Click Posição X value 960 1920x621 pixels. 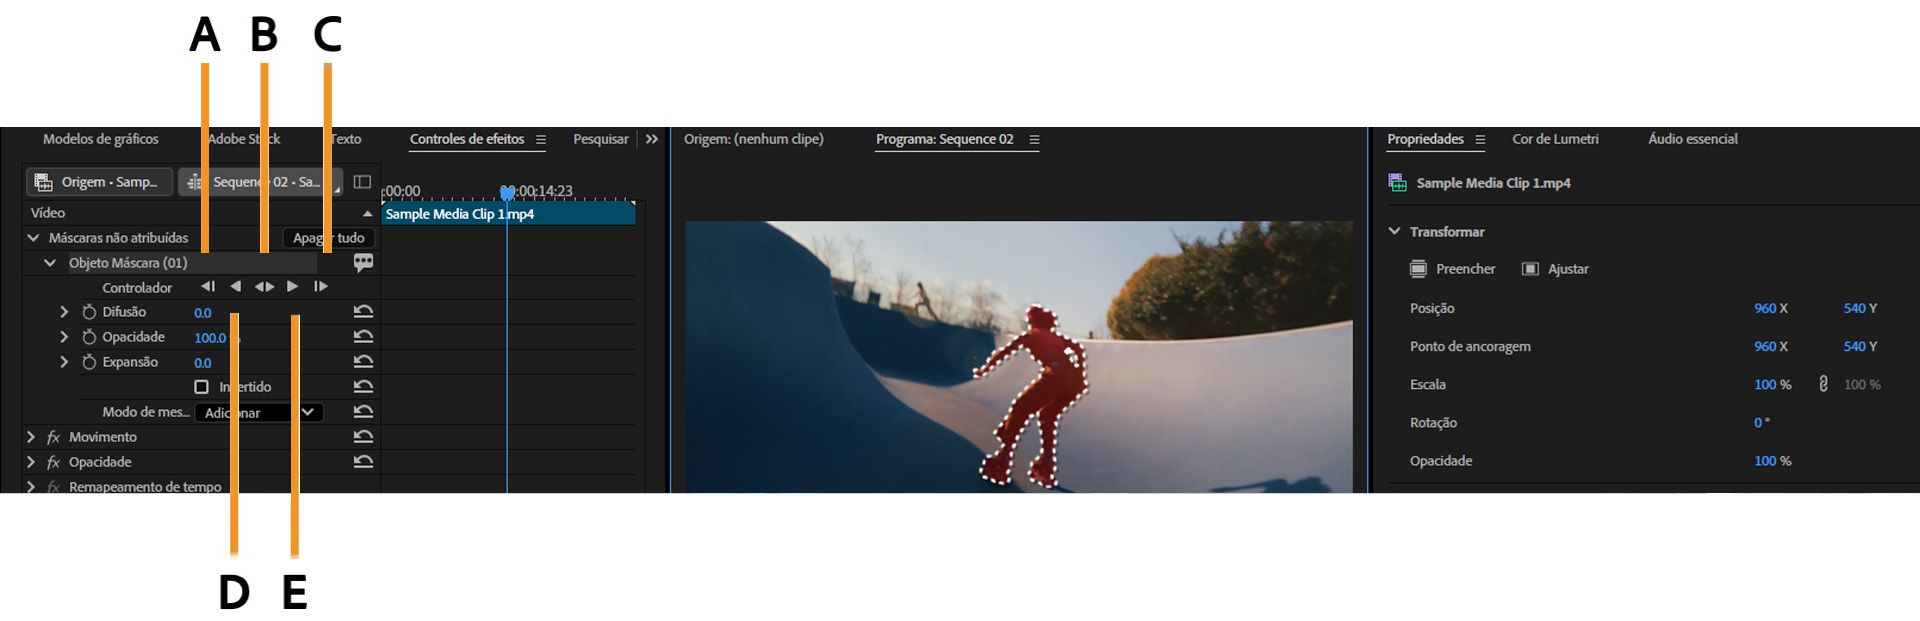click(1765, 308)
